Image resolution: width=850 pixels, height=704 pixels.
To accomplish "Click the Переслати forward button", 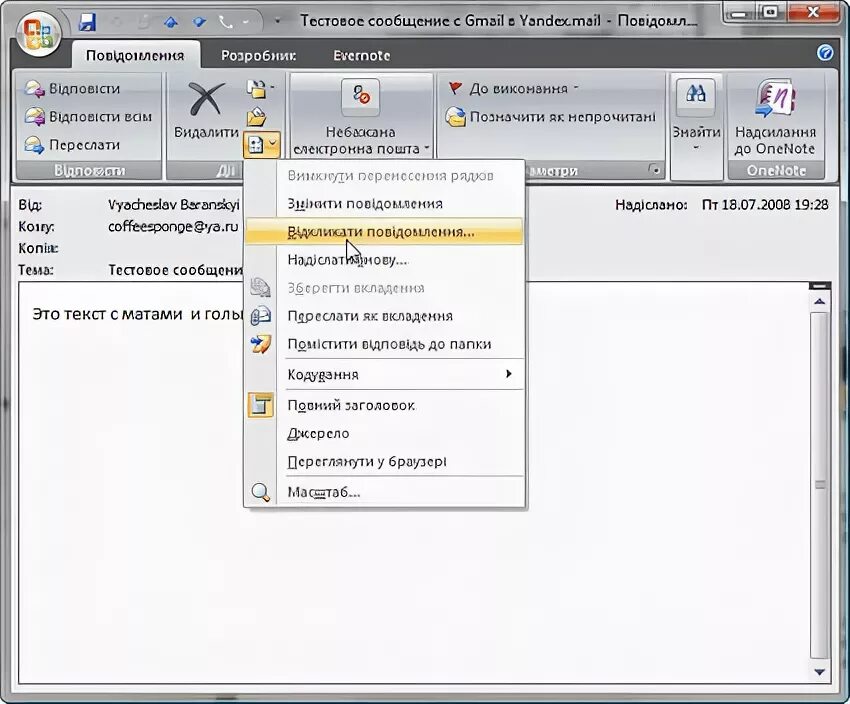I will pyautogui.click(x=73, y=145).
